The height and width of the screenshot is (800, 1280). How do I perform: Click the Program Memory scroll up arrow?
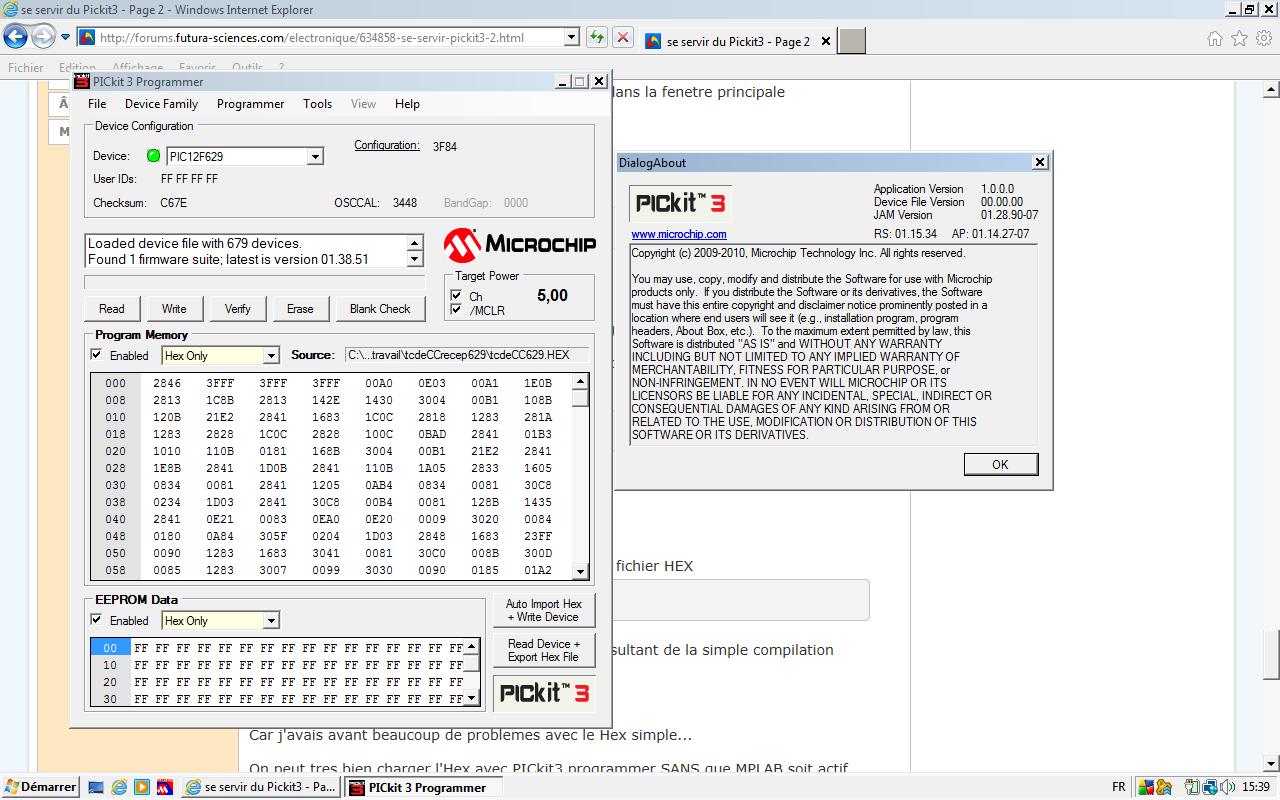point(580,381)
